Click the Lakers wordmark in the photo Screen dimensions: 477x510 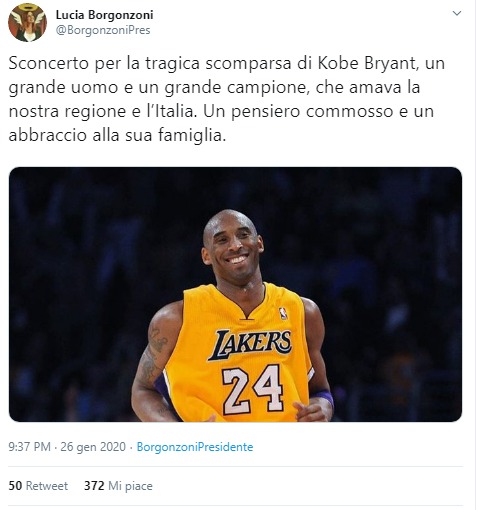pyautogui.click(x=250, y=344)
